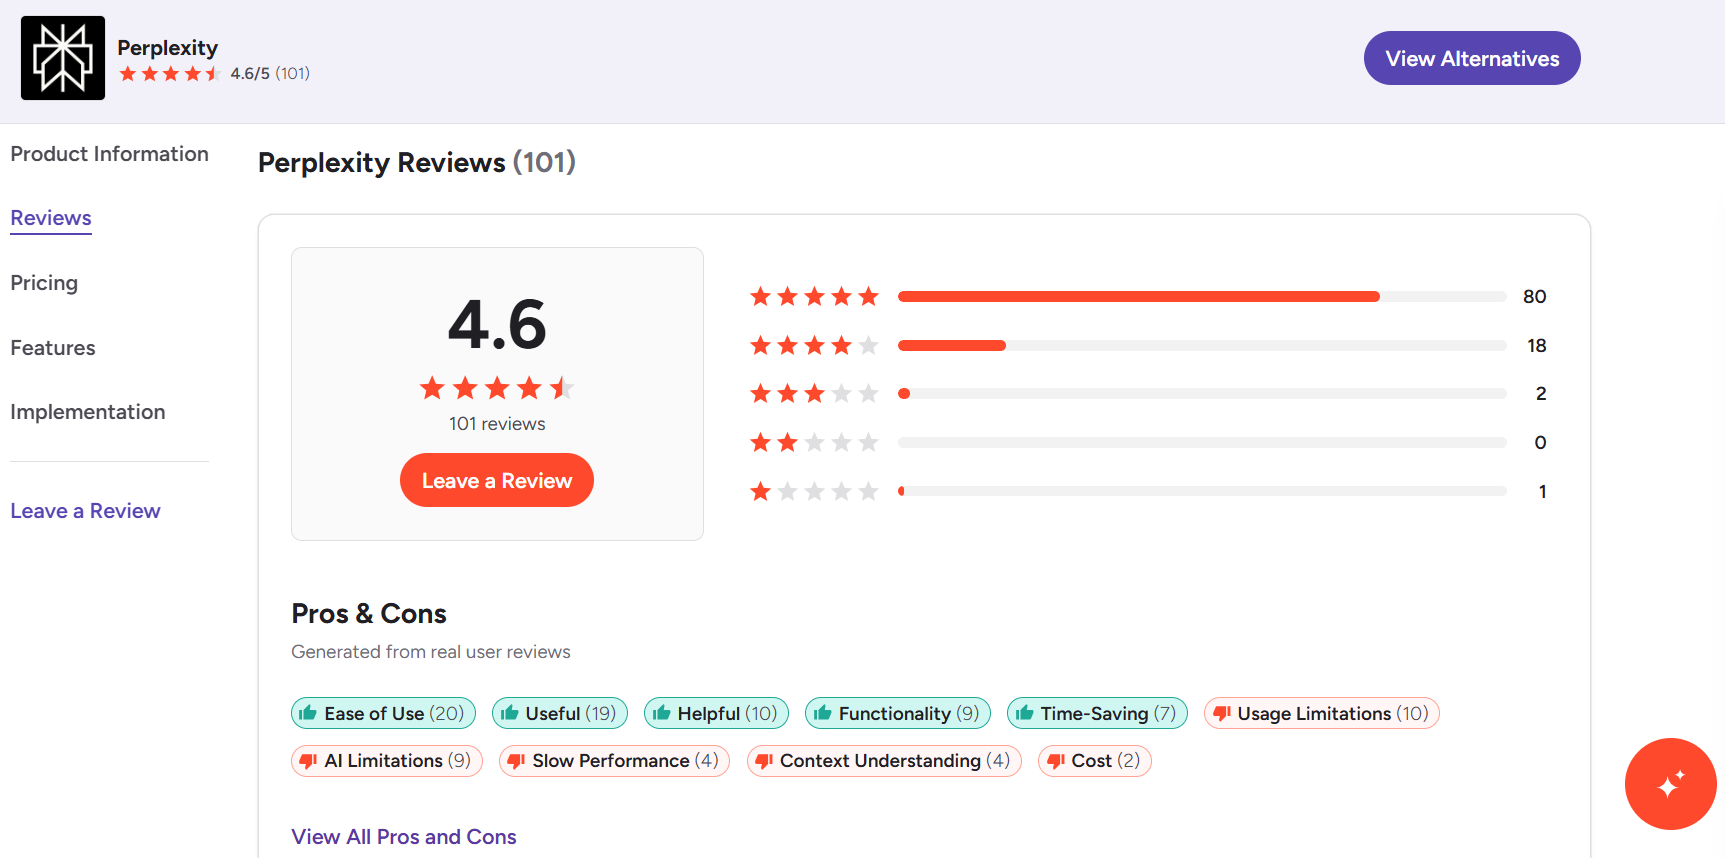
Task: Click the thumbs-down icon on Cost tag
Action: tap(1056, 761)
